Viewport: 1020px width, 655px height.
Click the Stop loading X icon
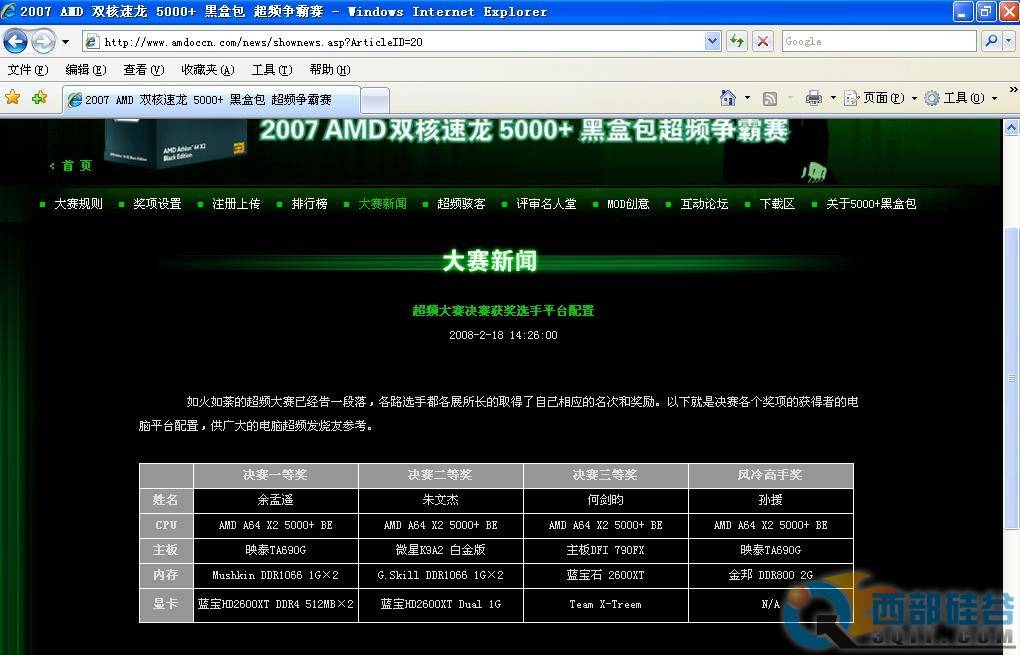(x=763, y=42)
